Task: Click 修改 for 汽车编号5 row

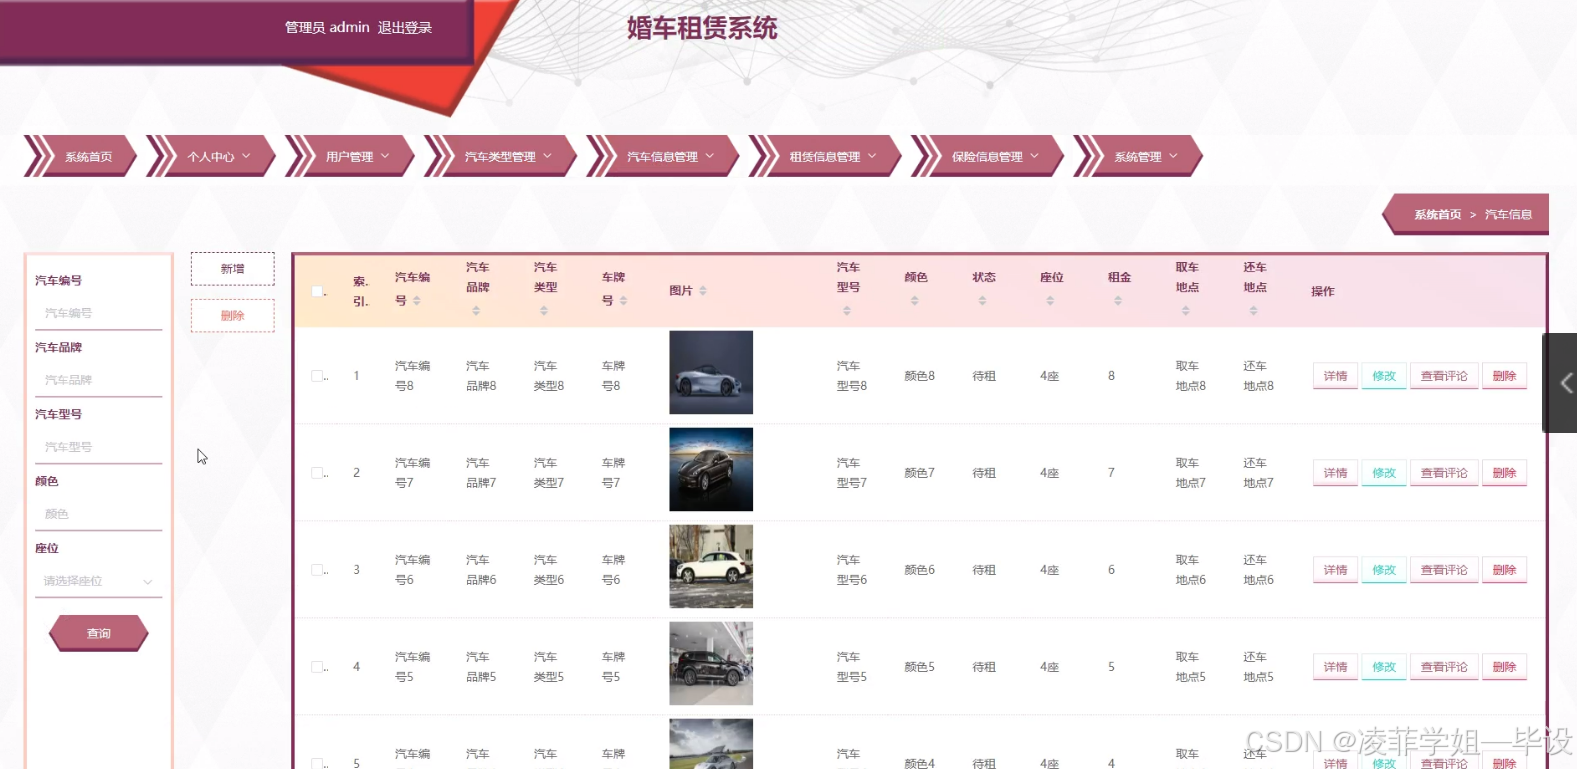Action: [1384, 667]
